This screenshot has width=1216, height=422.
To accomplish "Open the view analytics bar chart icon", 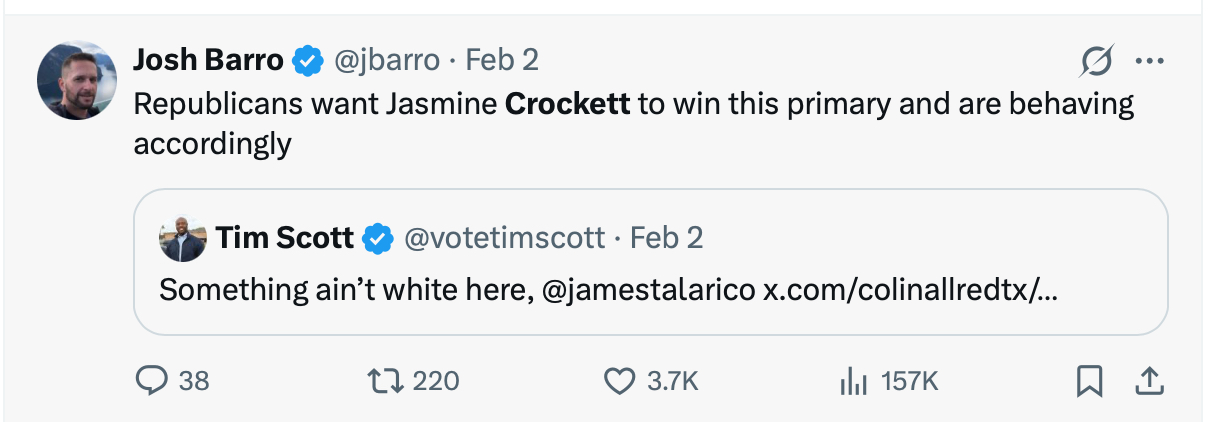I will pyautogui.click(x=851, y=380).
